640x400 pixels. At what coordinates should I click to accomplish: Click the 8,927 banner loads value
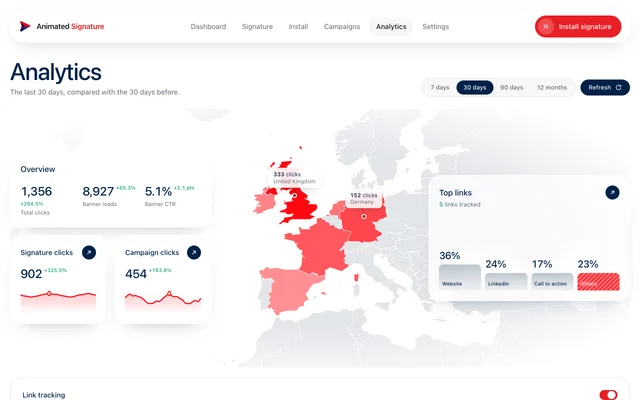pyautogui.click(x=98, y=191)
